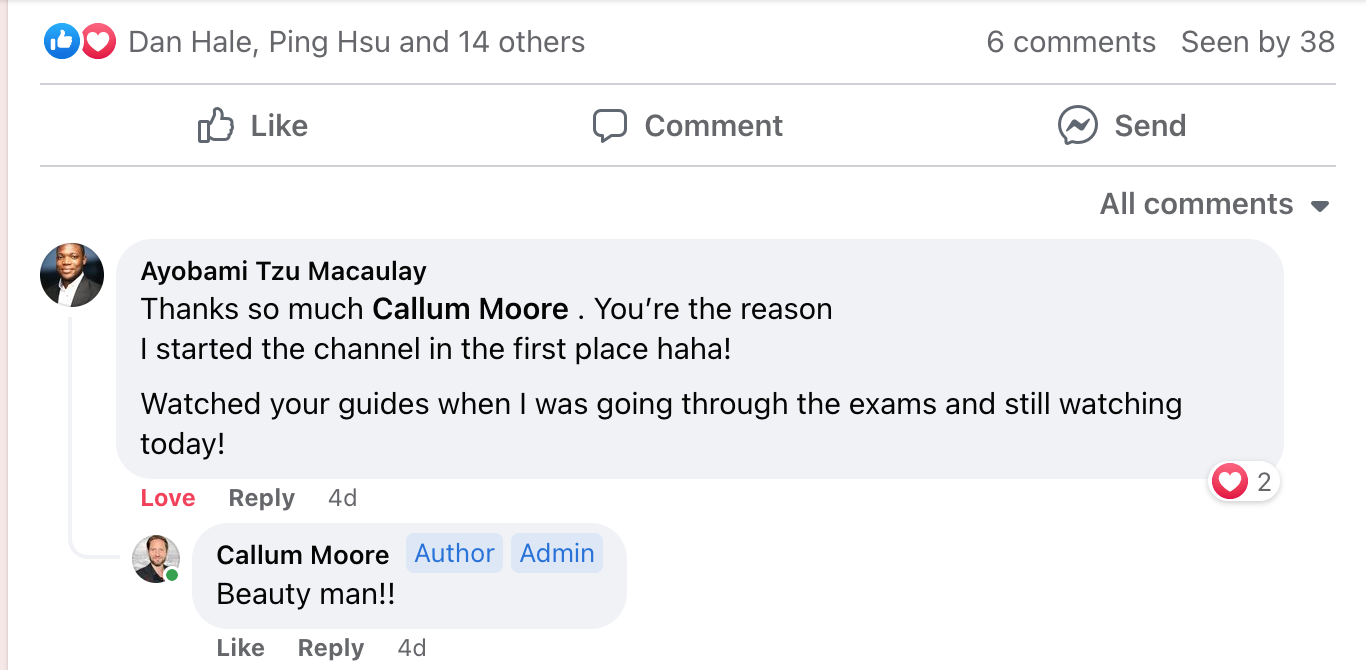1366x670 pixels.
Task: Open Callum Moore's profile picture
Action: pyautogui.click(x=156, y=559)
